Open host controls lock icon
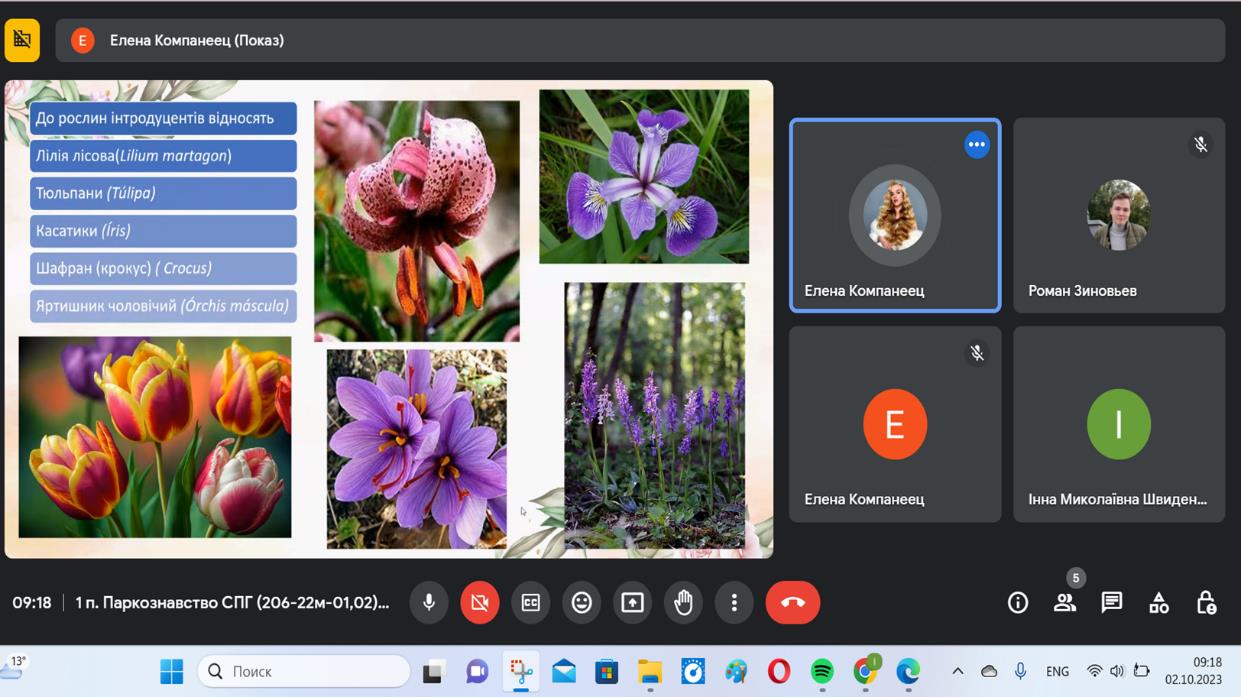1241x697 pixels. [1206, 602]
